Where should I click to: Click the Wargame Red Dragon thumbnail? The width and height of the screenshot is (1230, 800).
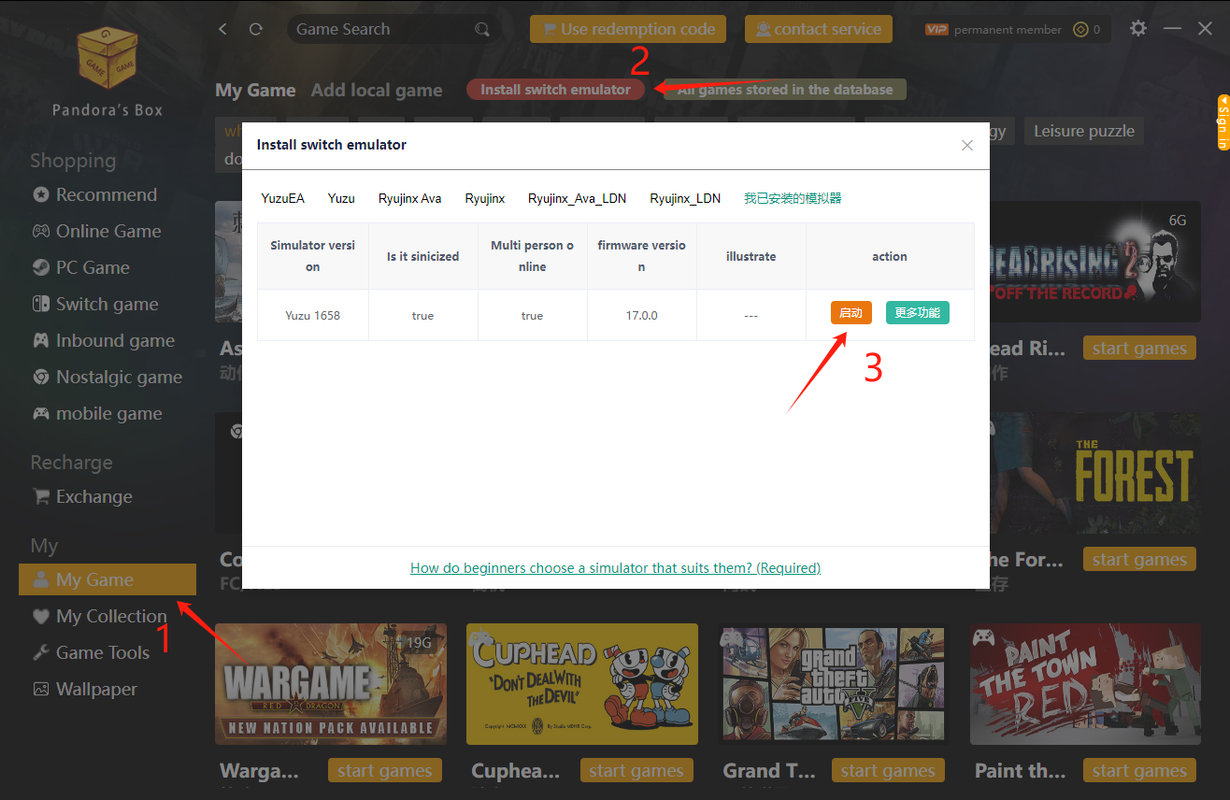pyautogui.click(x=331, y=684)
